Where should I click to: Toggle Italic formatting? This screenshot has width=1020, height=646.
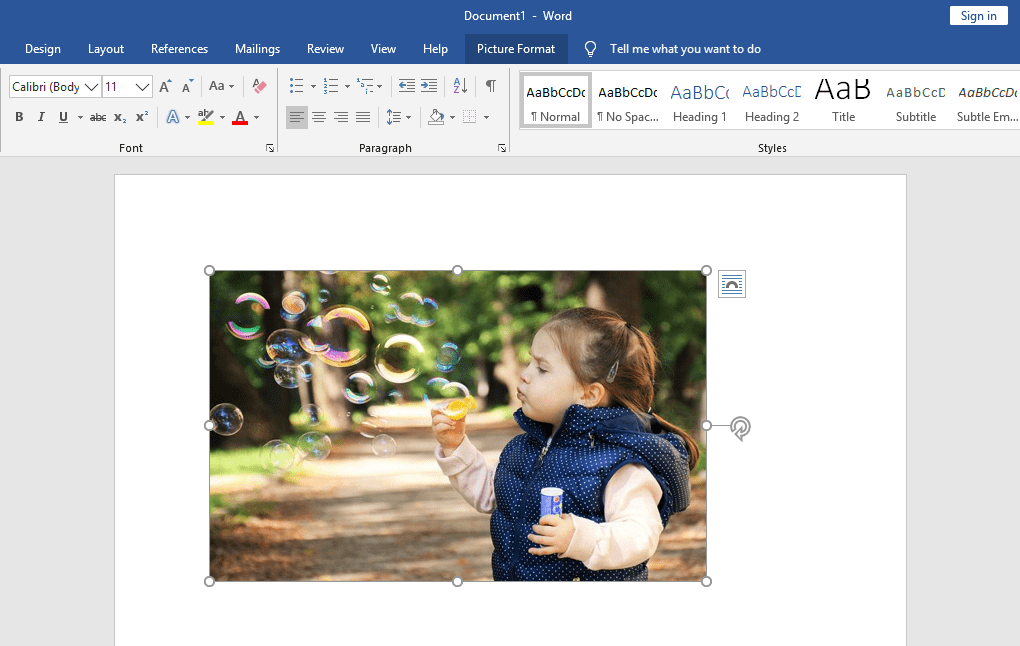coord(41,117)
